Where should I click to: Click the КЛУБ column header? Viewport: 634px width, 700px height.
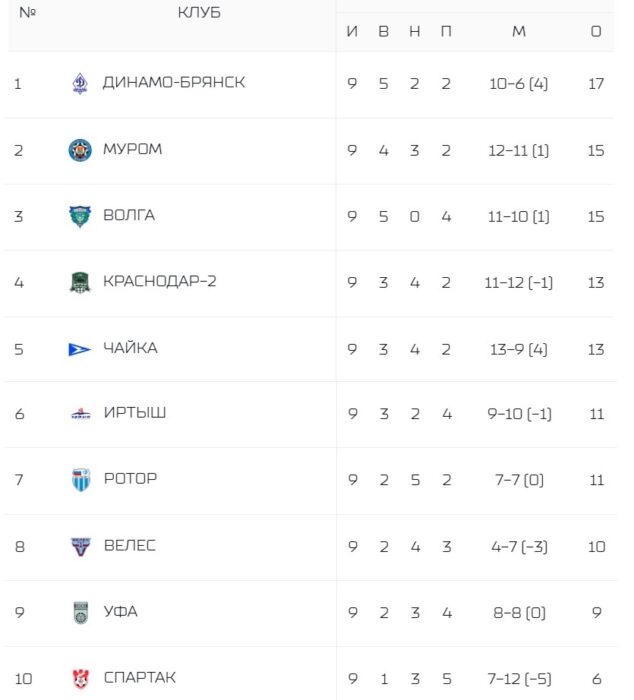[199, 12]
